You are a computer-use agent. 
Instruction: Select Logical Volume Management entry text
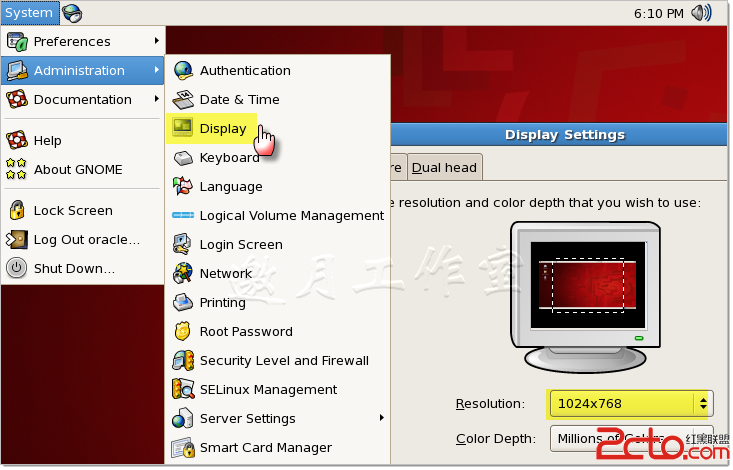click(292, 216)
